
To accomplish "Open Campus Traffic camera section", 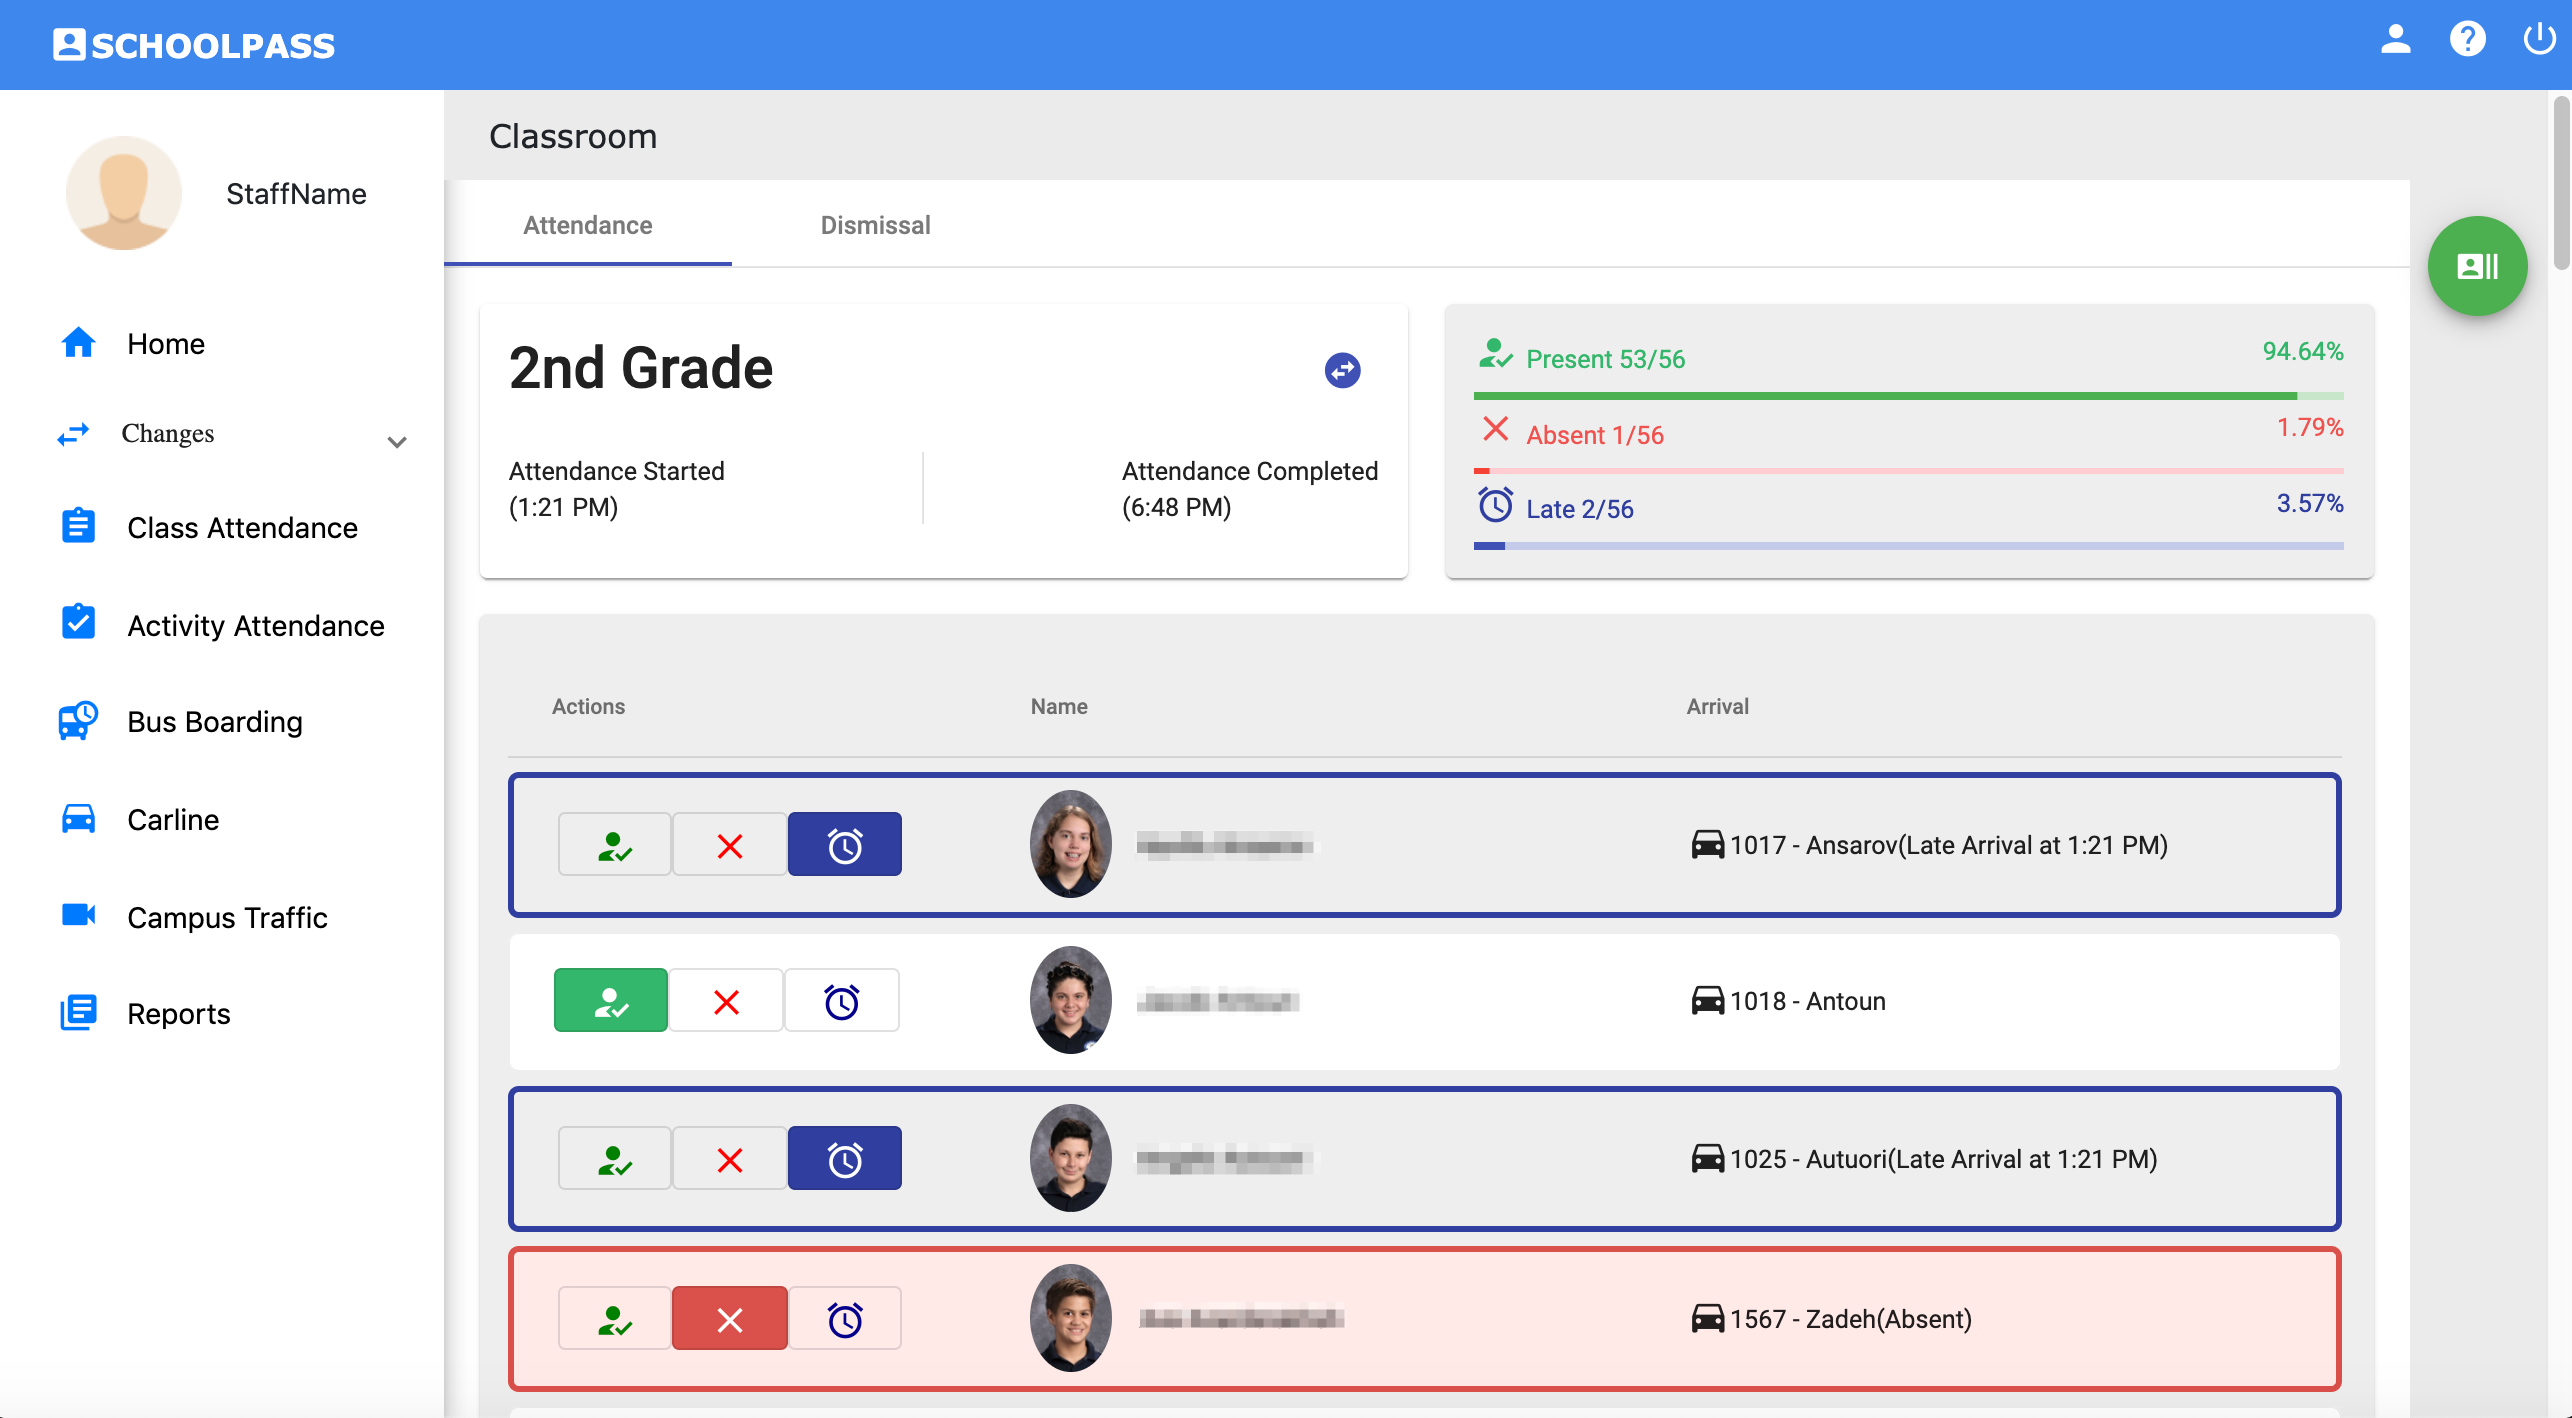I will coord(227,917).
